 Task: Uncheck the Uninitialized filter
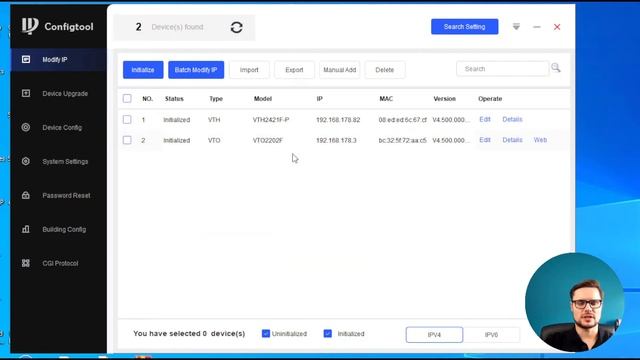coord(266,333)
